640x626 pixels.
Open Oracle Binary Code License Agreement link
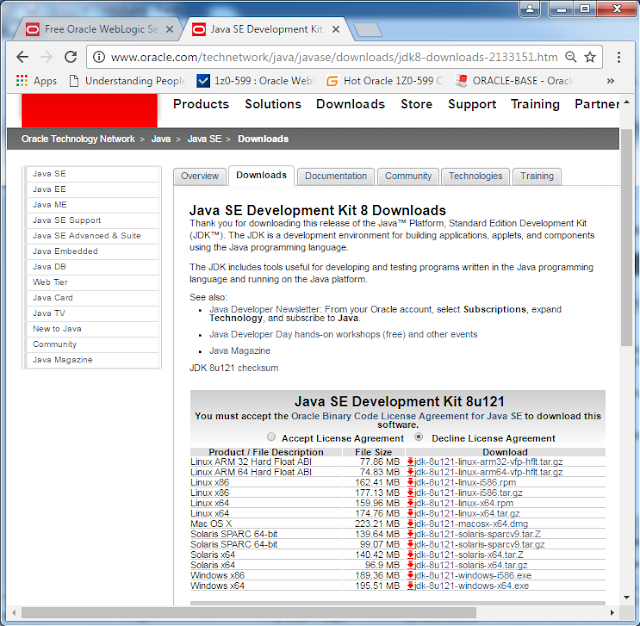pos(407,416)
